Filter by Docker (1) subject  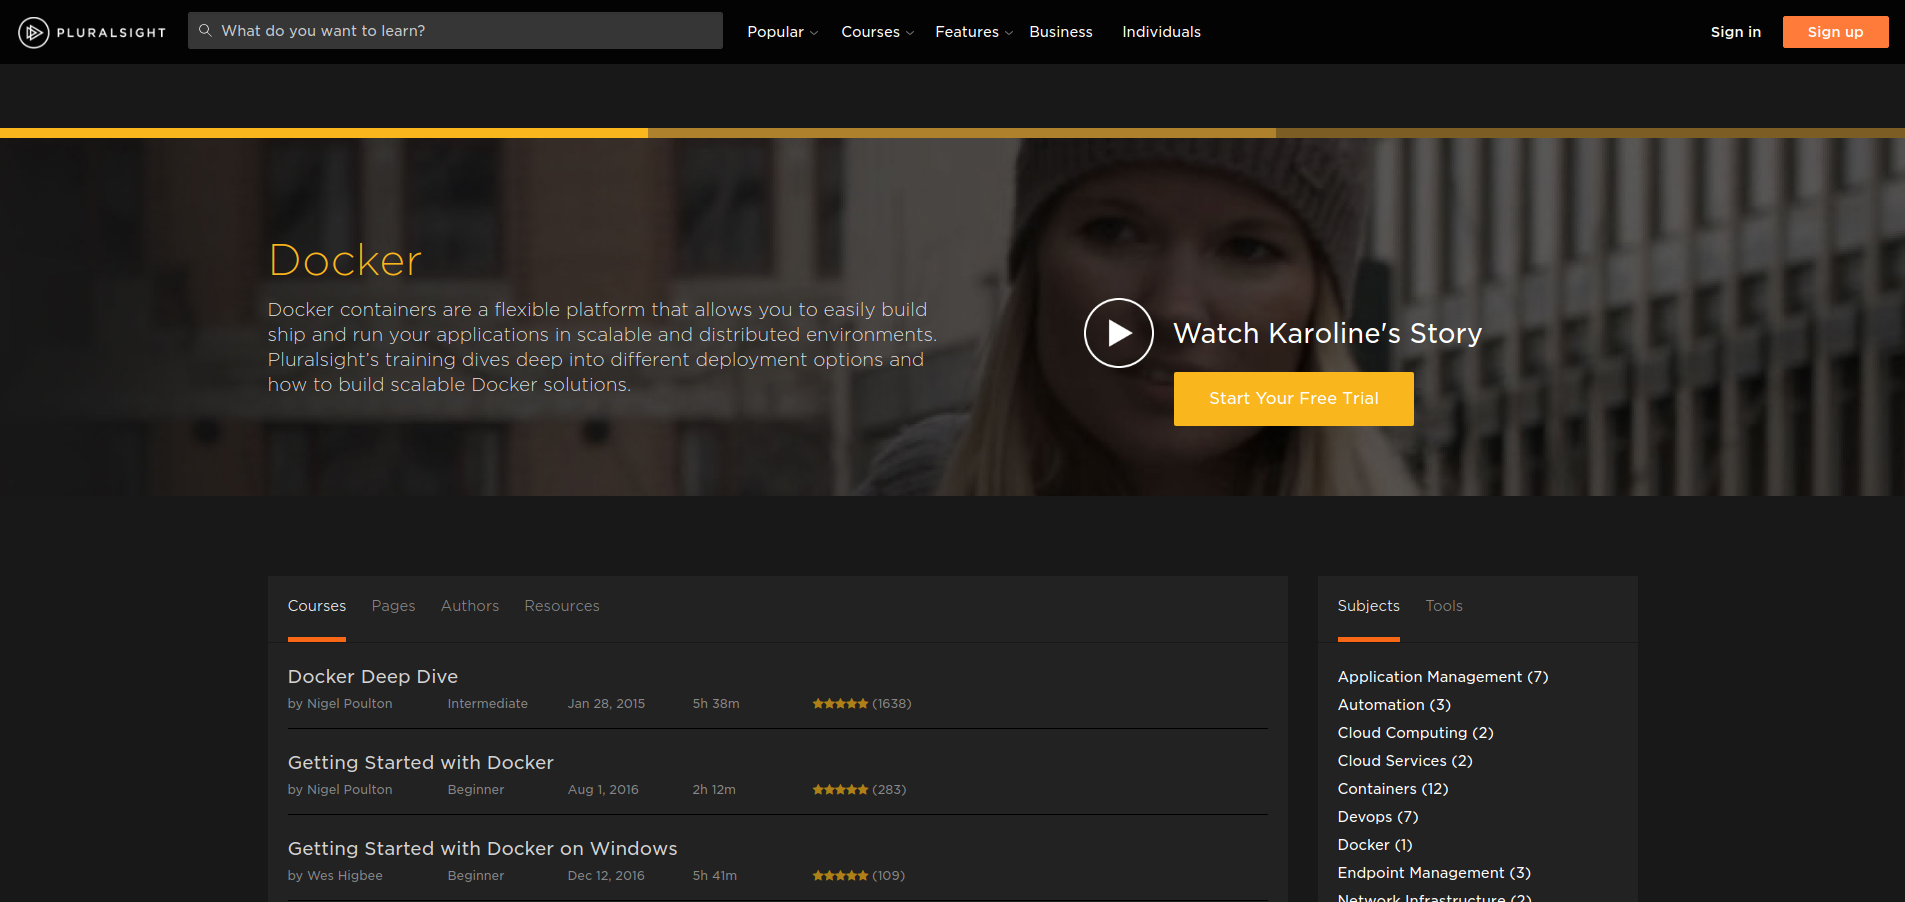click(x=1375, y=845)
